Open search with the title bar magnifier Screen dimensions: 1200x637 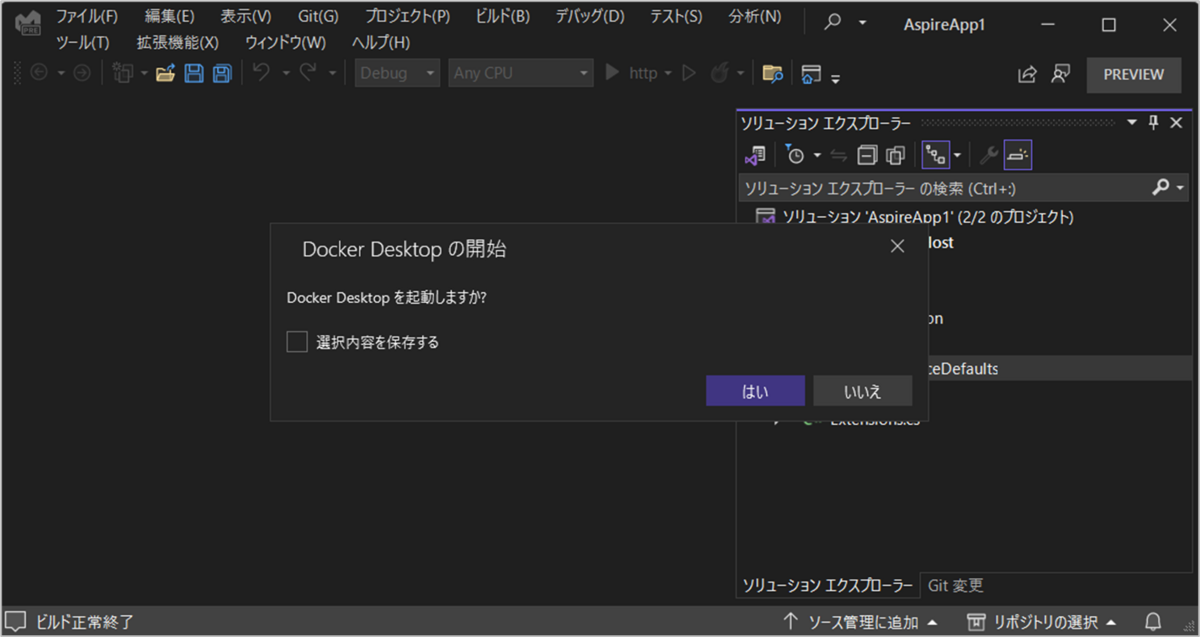click(x=833, y=23)
